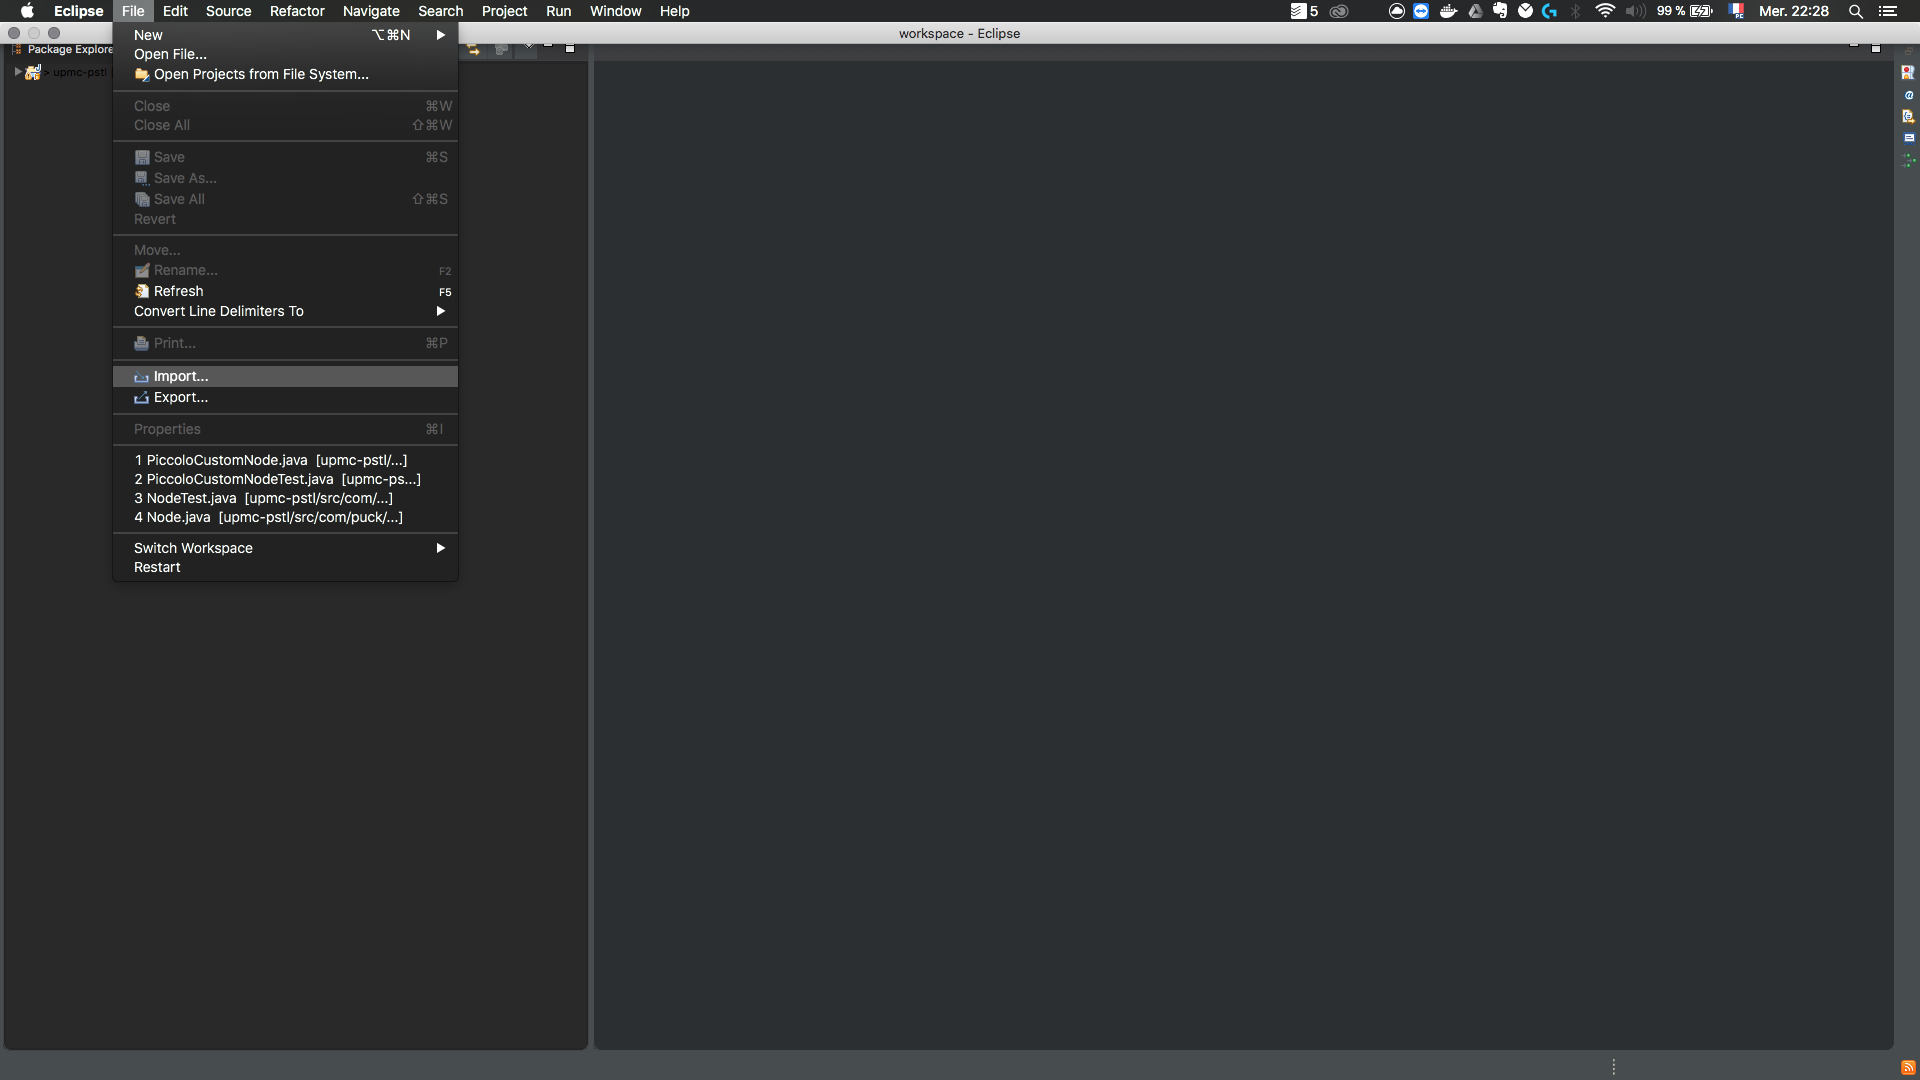
Task: Open the Javadoc view icon in right trim
Action: pyautogui.click(x=1909, y=95)
